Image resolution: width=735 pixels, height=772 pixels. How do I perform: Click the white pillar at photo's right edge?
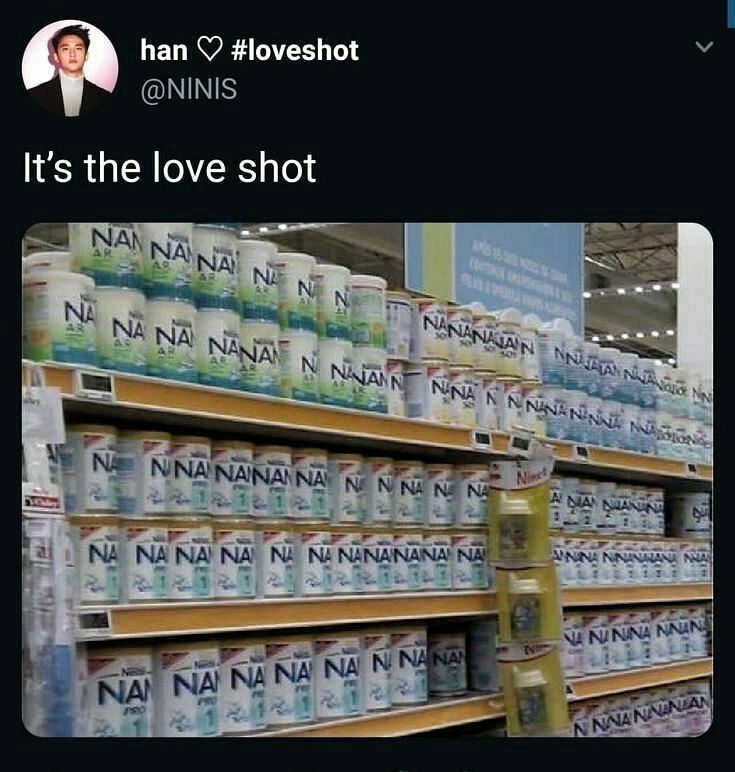tap(695, 295)
